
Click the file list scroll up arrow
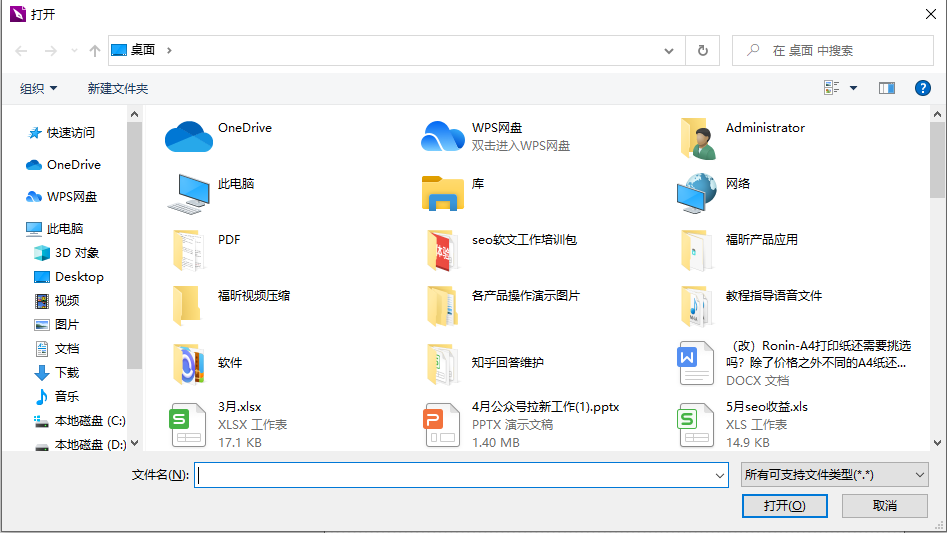click(937, 114)
